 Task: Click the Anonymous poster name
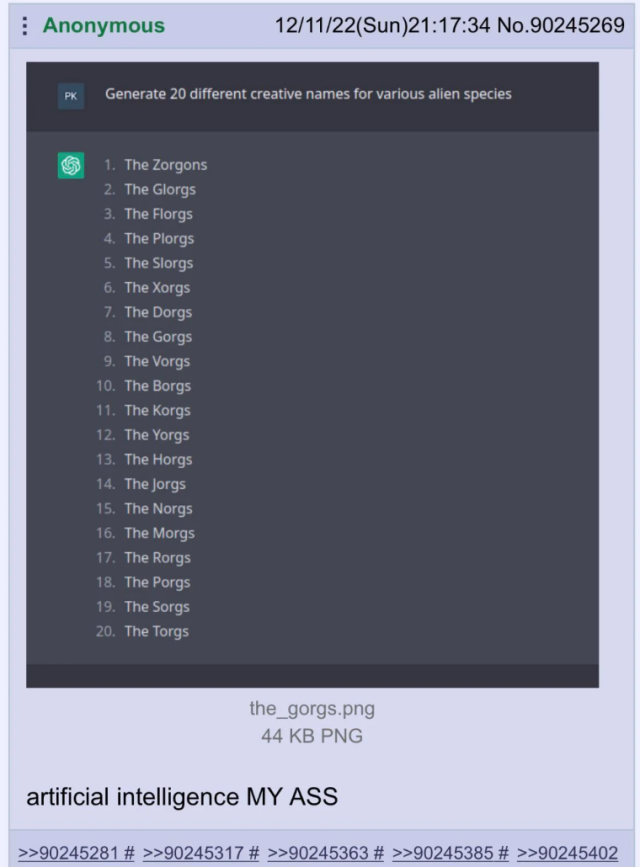click(x=104, y=25)
